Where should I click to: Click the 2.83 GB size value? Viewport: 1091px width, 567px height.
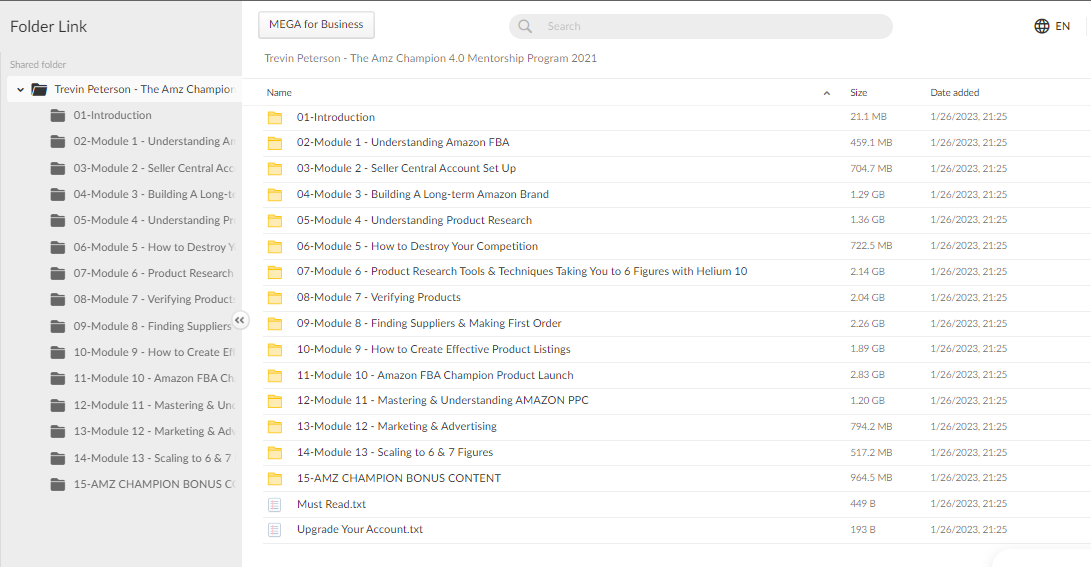(x=867, y=375)
